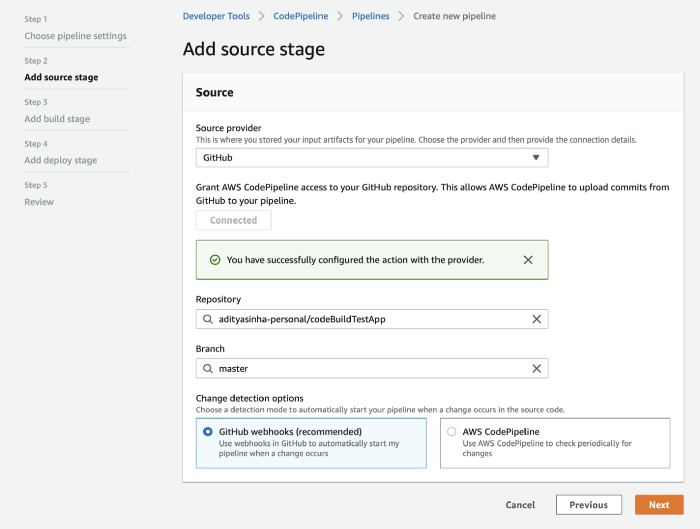Jump to the Add build stage step
Viewport: 700px width, 529px height.
[x=57, y=119]
